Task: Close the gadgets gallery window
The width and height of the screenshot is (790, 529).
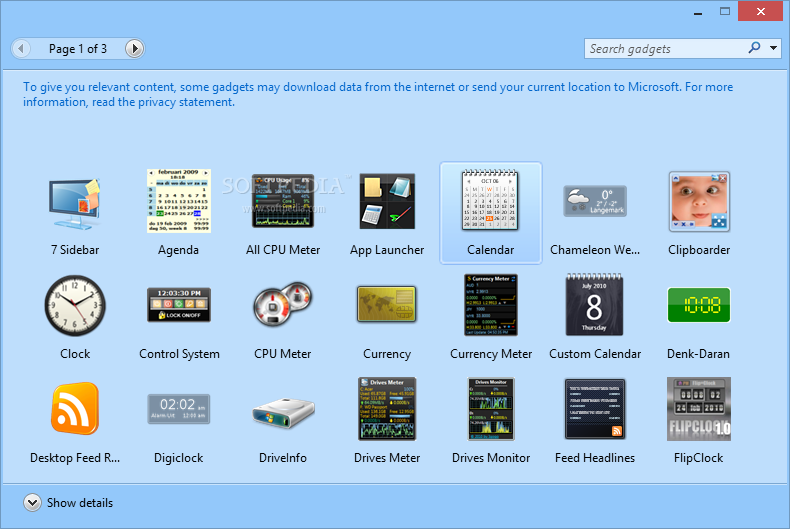Action: (760, 11)
